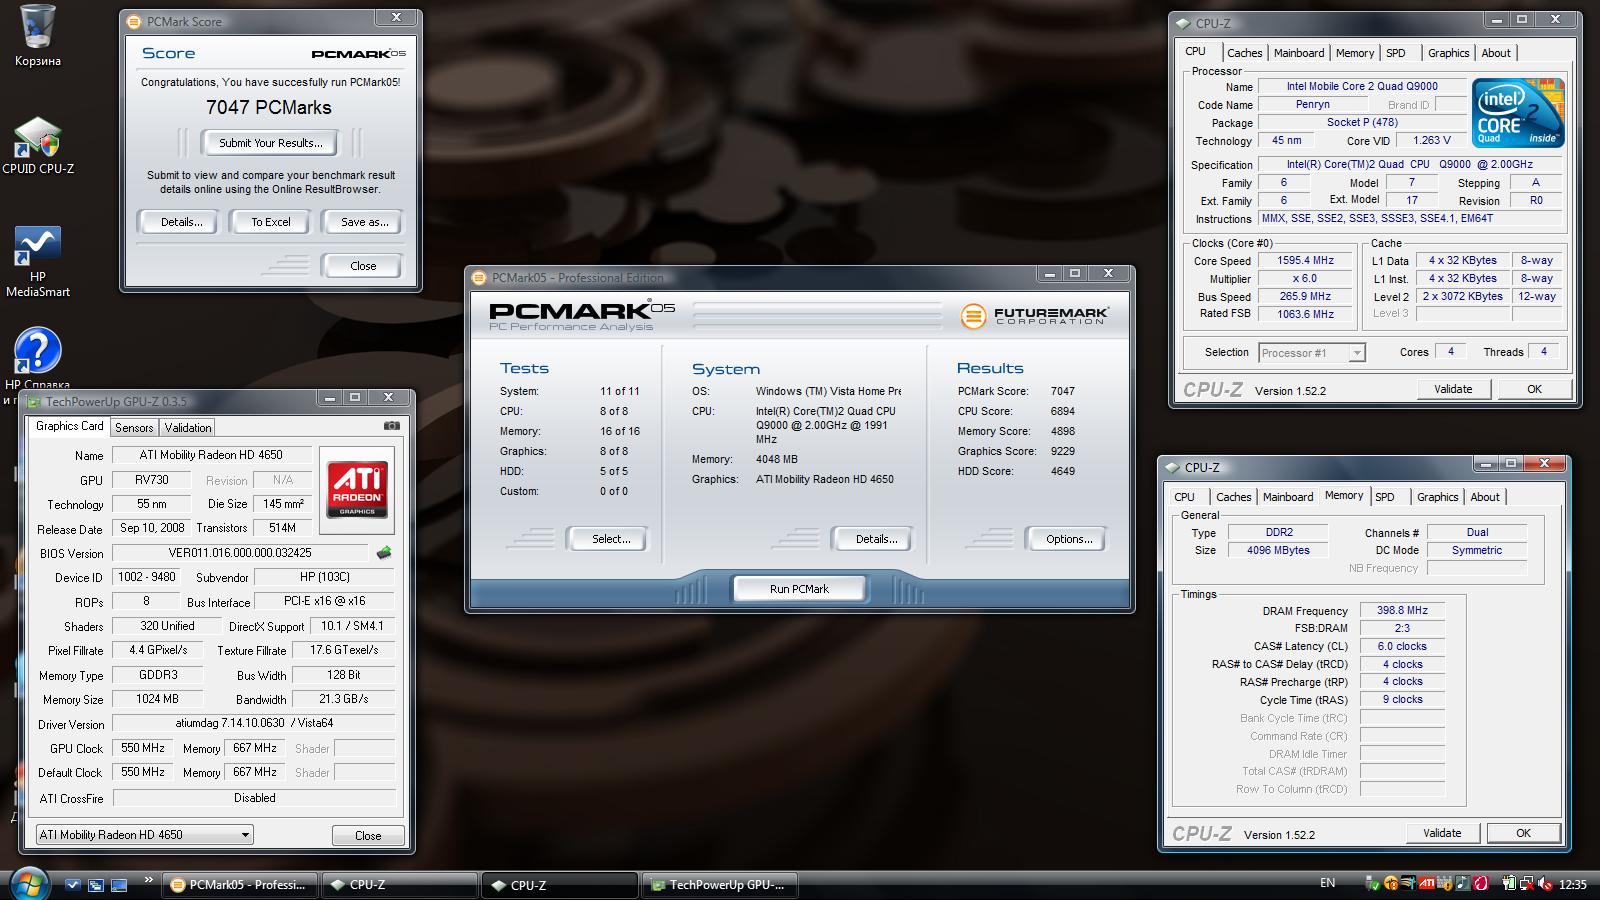The height and width of the screenshot is (900, 1600).
Task: Click the Switch between windows quick launch icon
Action: [x=96, y=885]
